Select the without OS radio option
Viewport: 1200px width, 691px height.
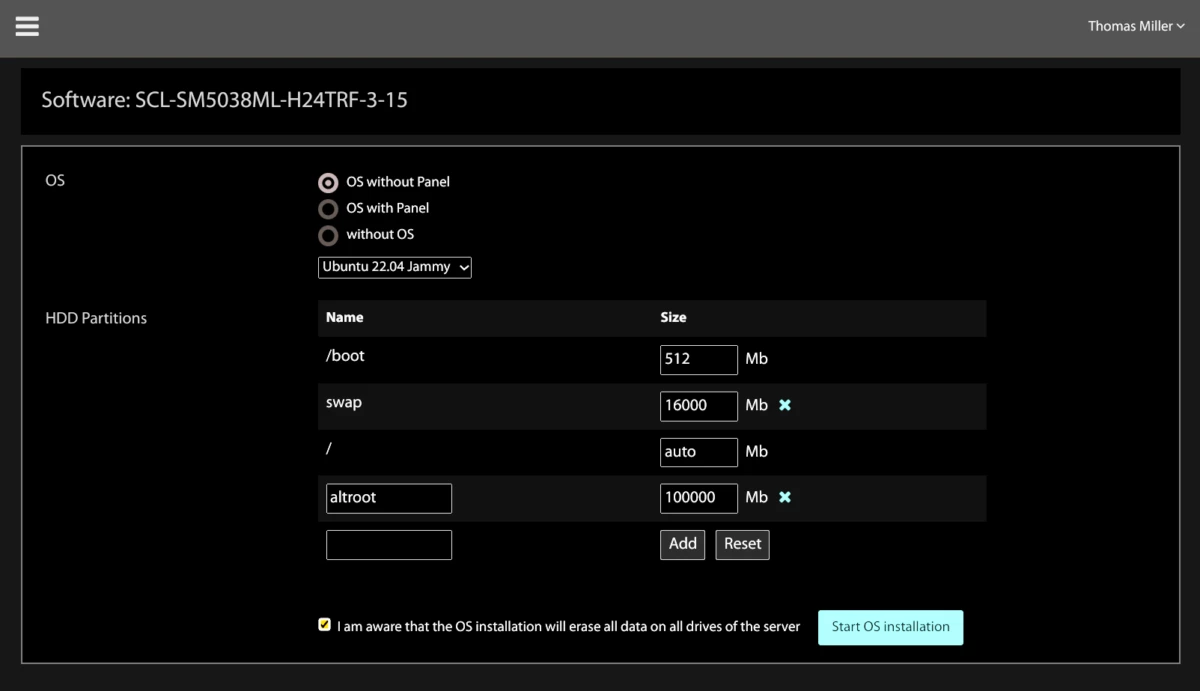tap(328, 236)
